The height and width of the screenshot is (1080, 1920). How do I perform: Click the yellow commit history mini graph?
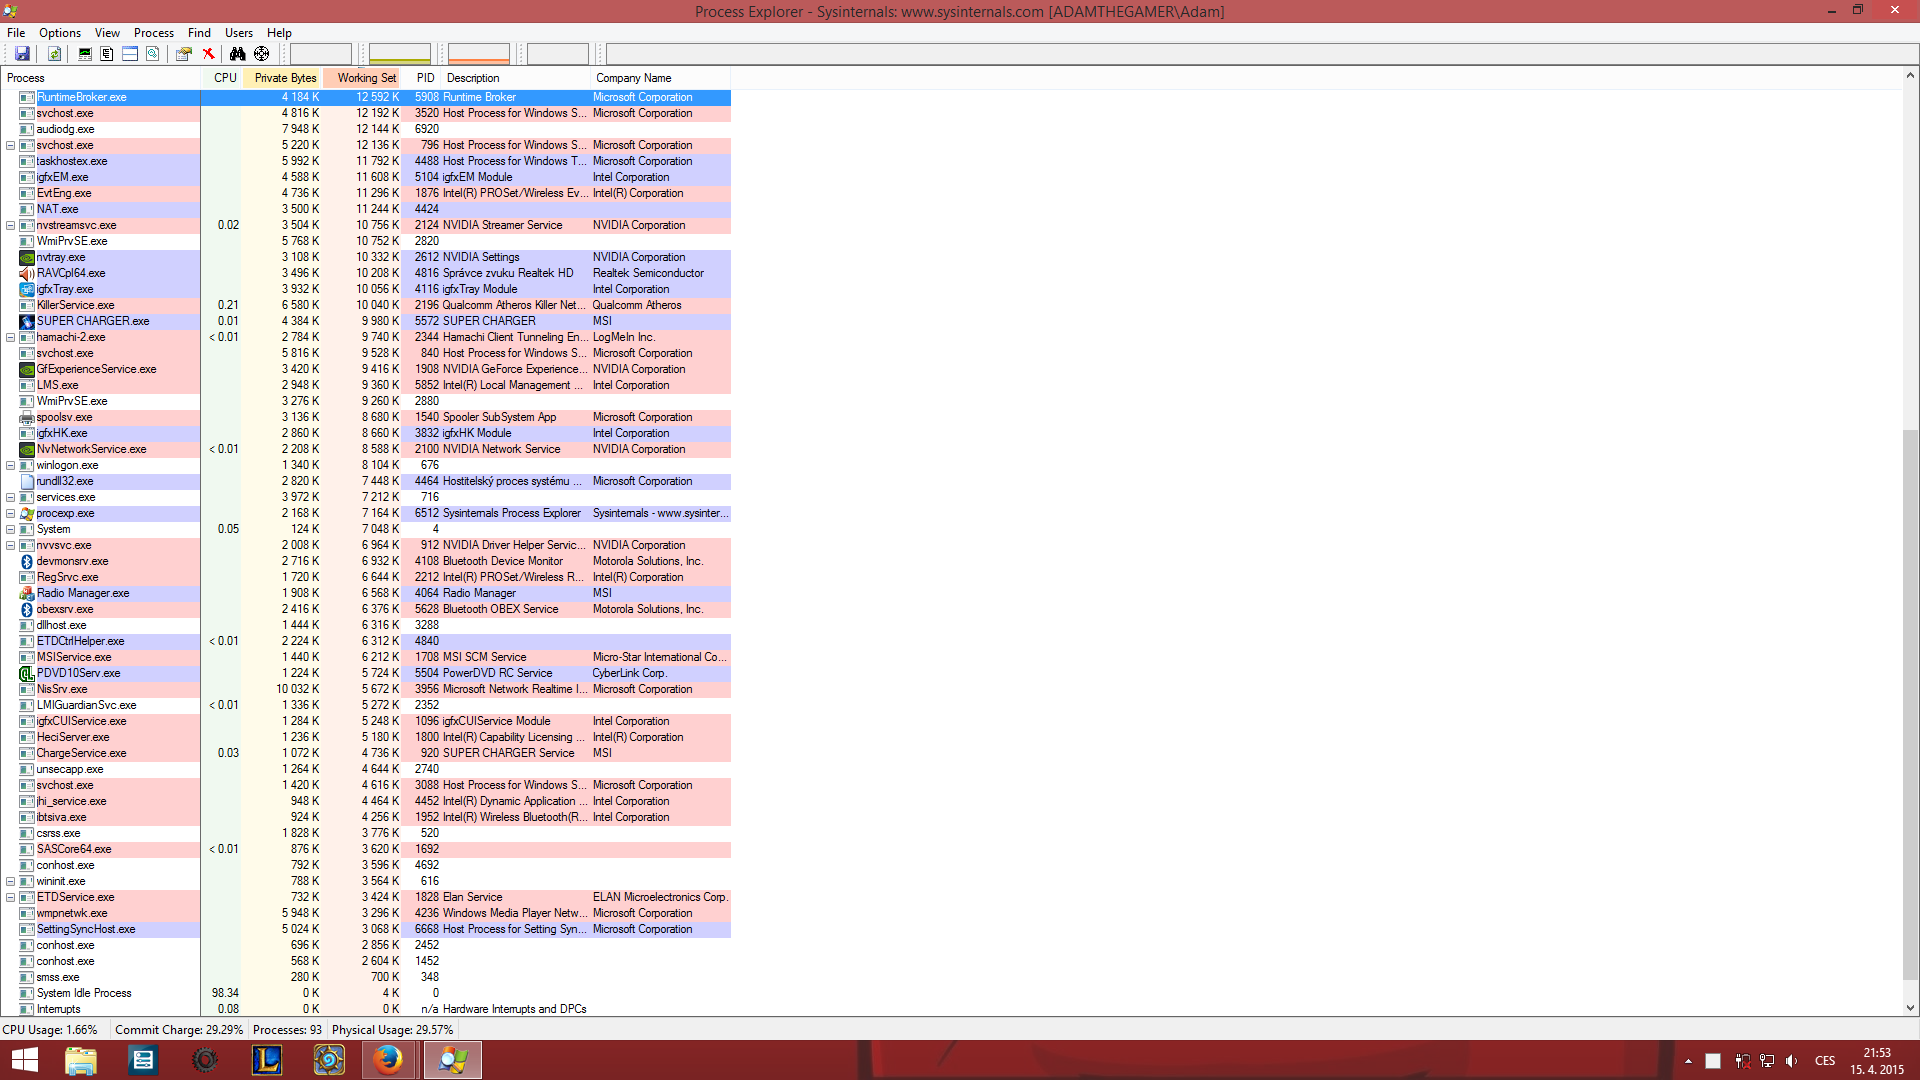400,54
